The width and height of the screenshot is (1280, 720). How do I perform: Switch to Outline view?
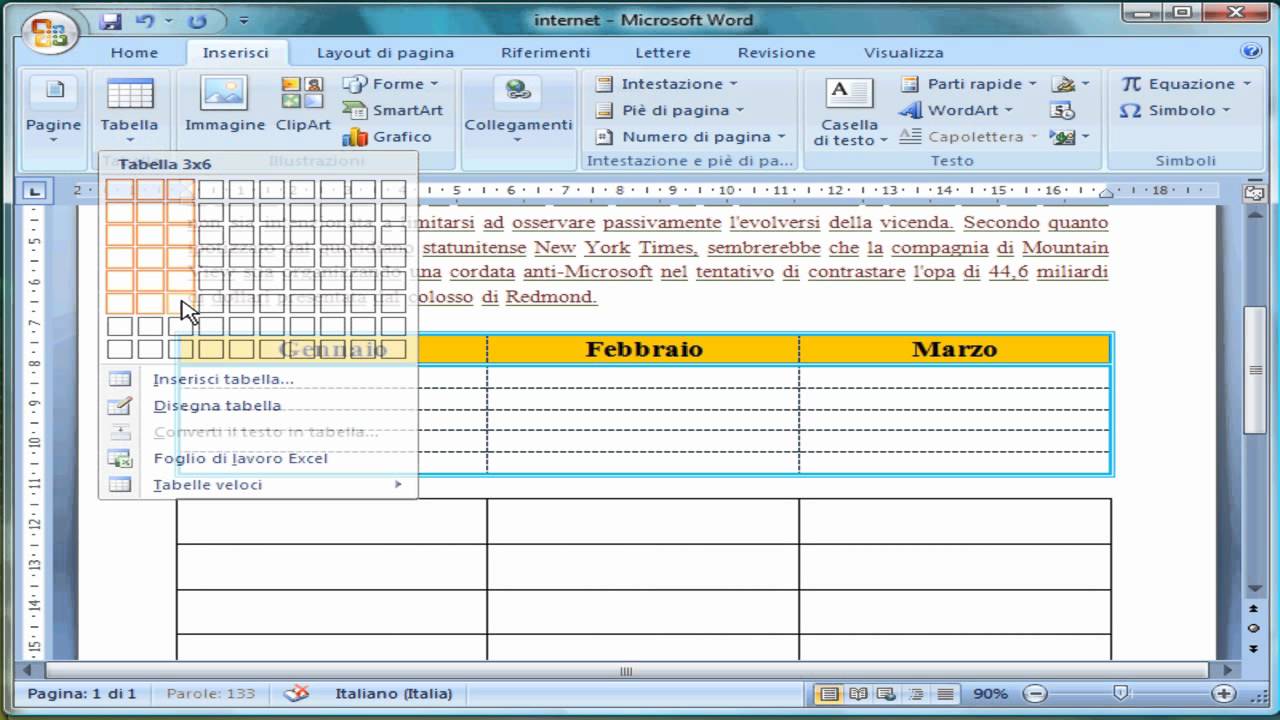pos(916,693)
